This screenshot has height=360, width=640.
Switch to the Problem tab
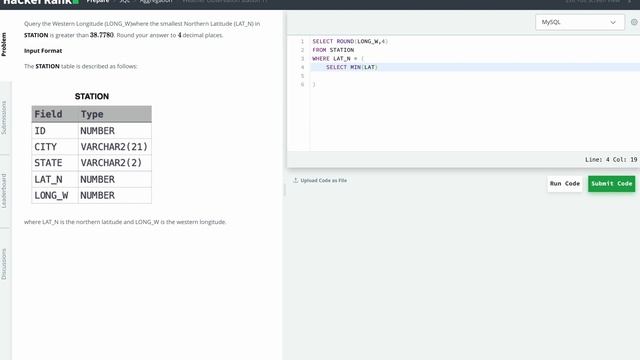pyautogui.click(x=4, y=44)
